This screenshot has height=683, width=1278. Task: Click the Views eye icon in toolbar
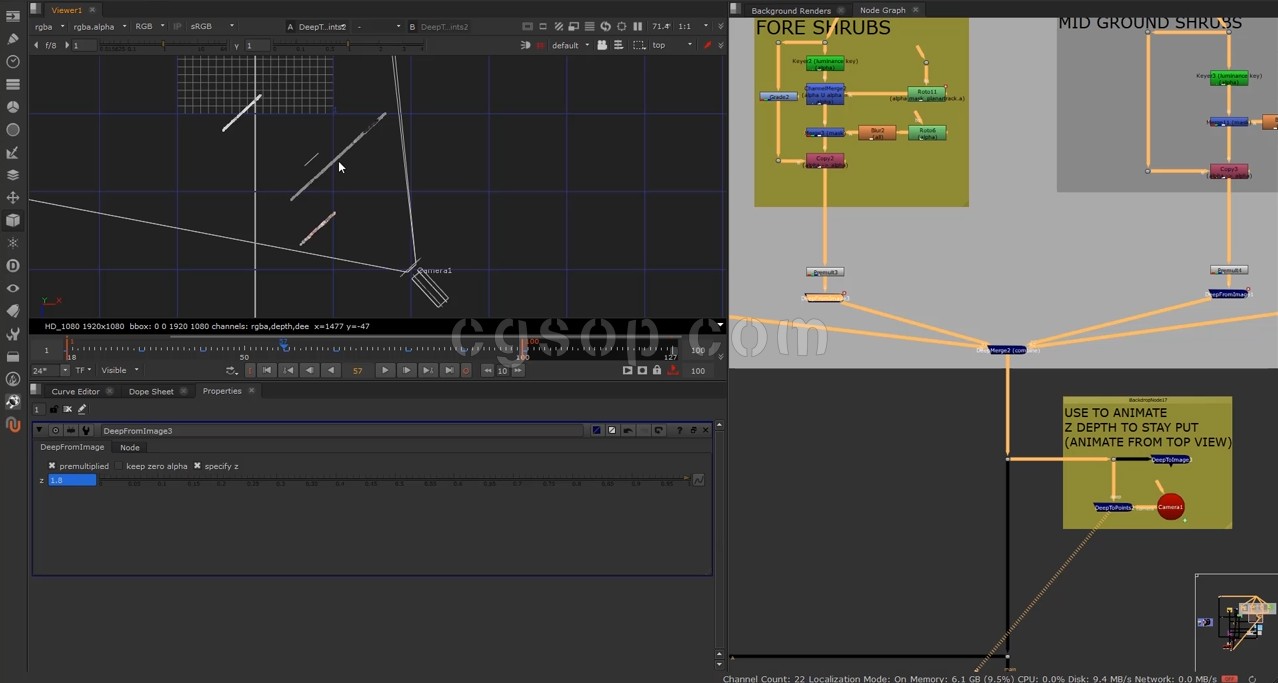click(x=13, y=288)
